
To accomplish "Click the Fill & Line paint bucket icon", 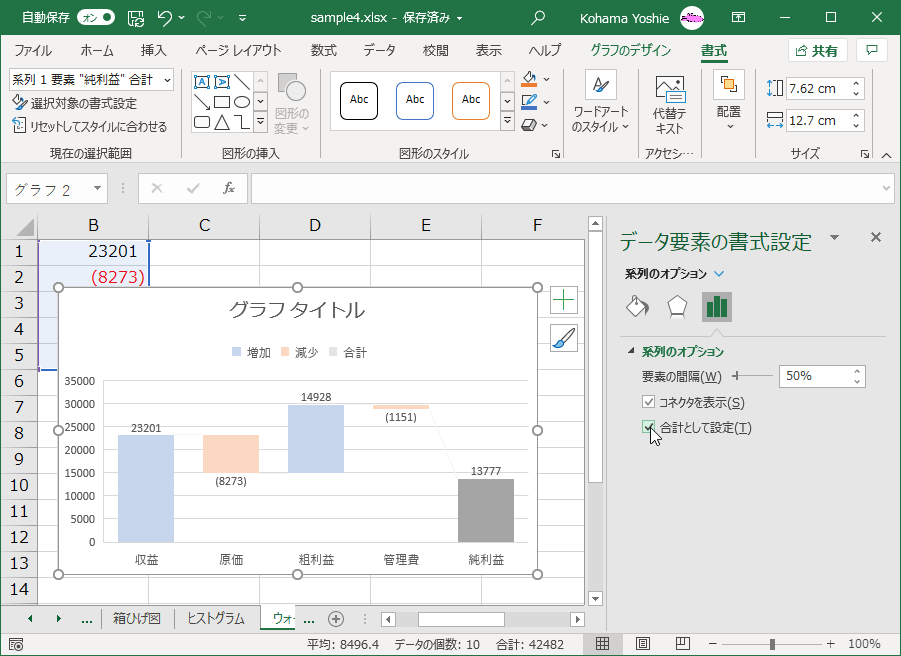I will point(638,306).
